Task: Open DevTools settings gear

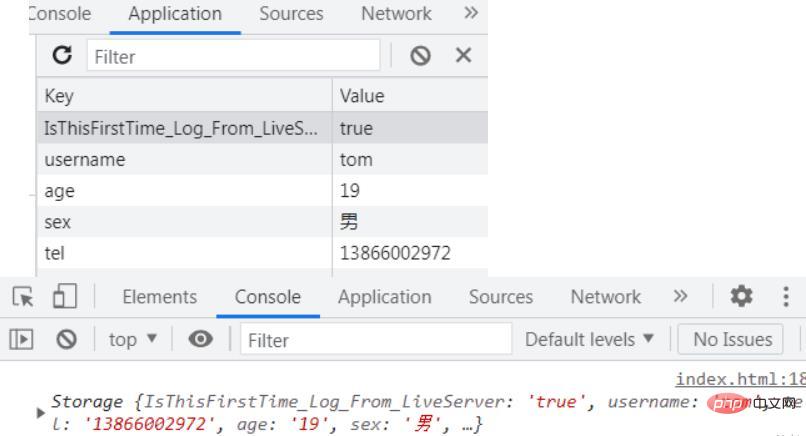Action: tap(741, 297)
